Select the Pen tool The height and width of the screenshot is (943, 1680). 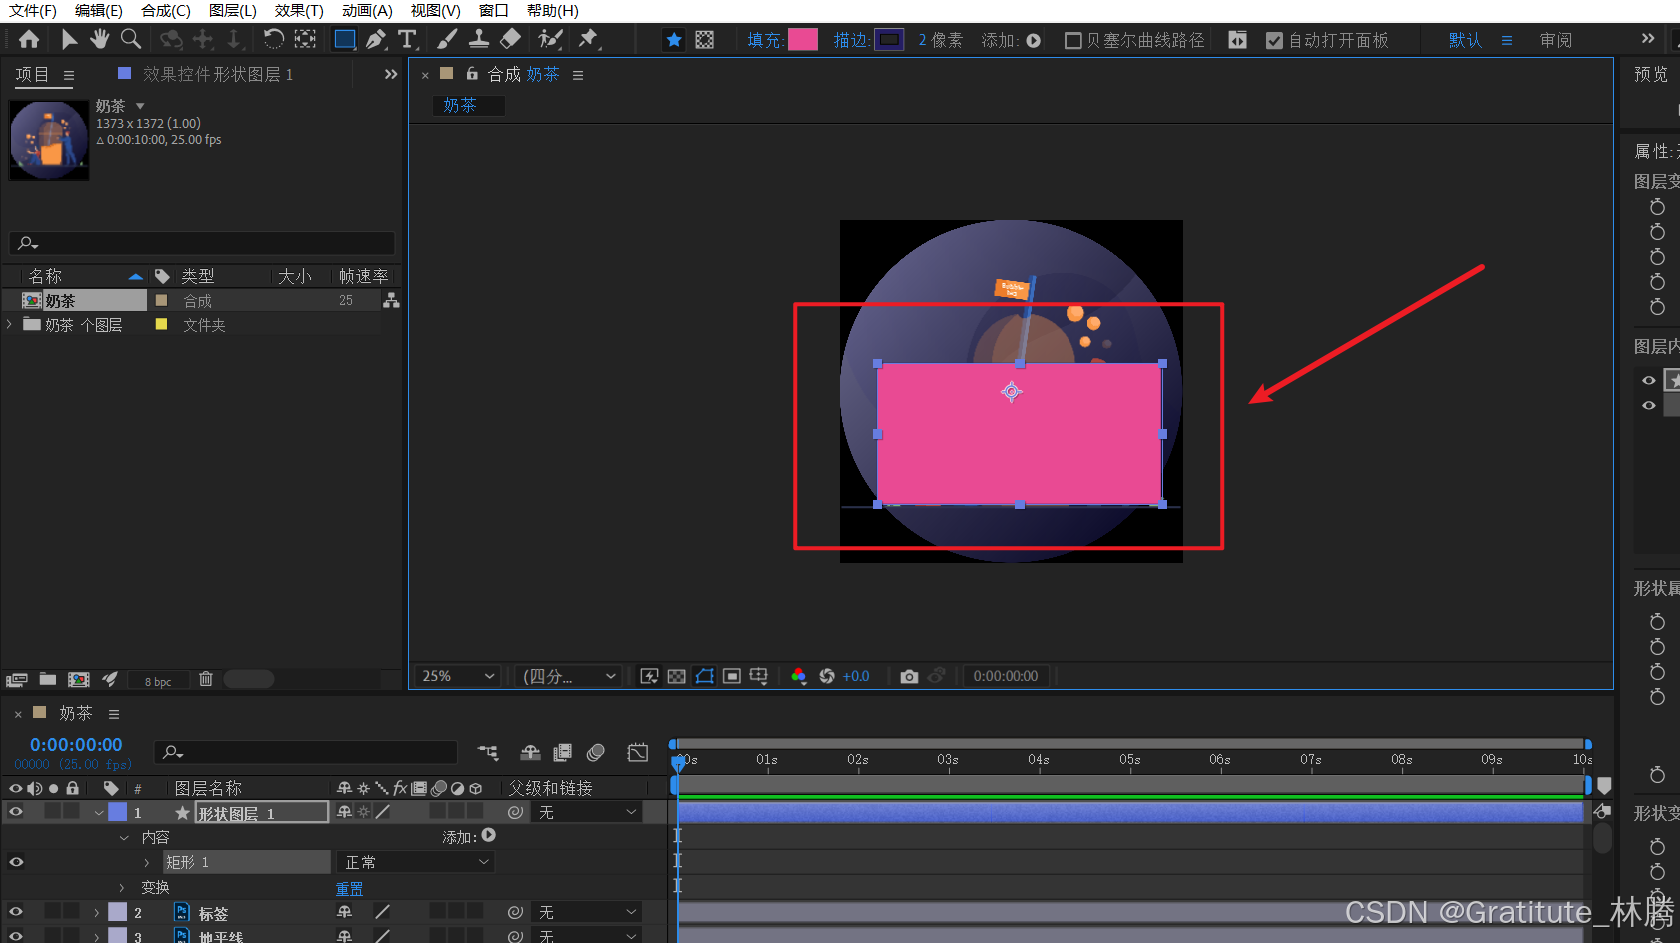376,39
